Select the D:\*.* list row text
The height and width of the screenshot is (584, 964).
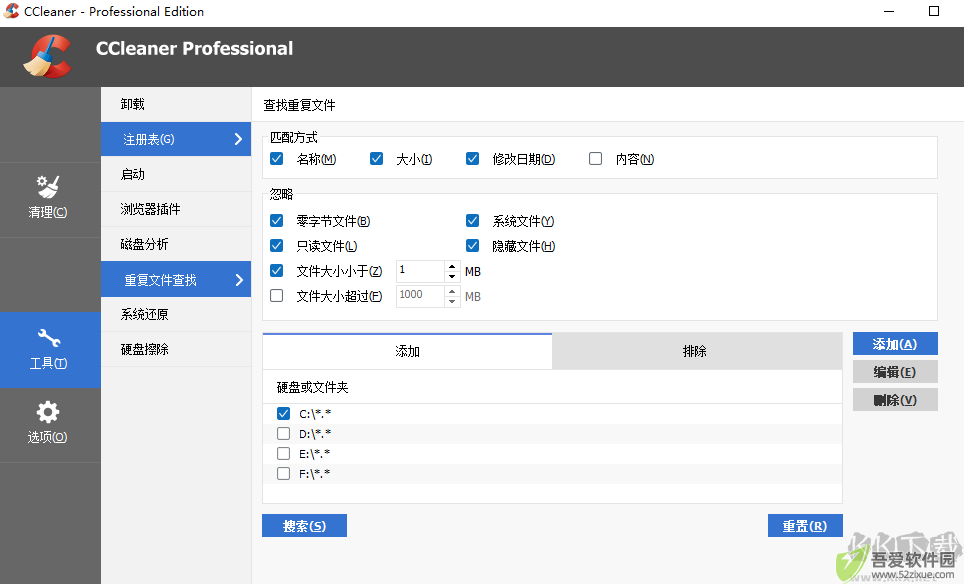click(x=315, y=433)
